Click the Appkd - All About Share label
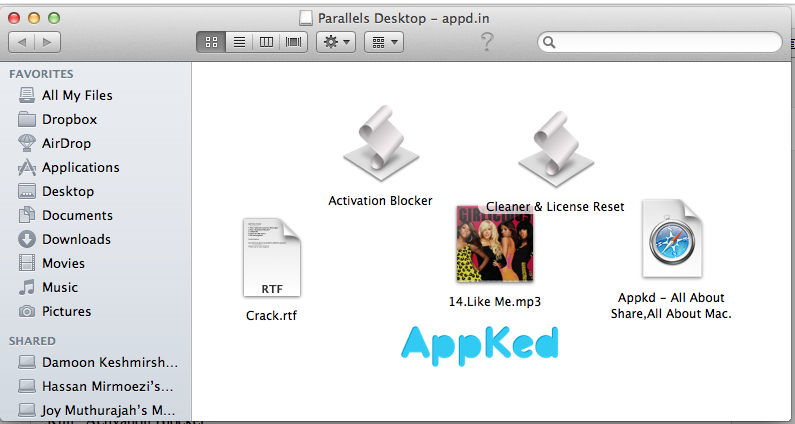795x424 pixels. point(671,306)
